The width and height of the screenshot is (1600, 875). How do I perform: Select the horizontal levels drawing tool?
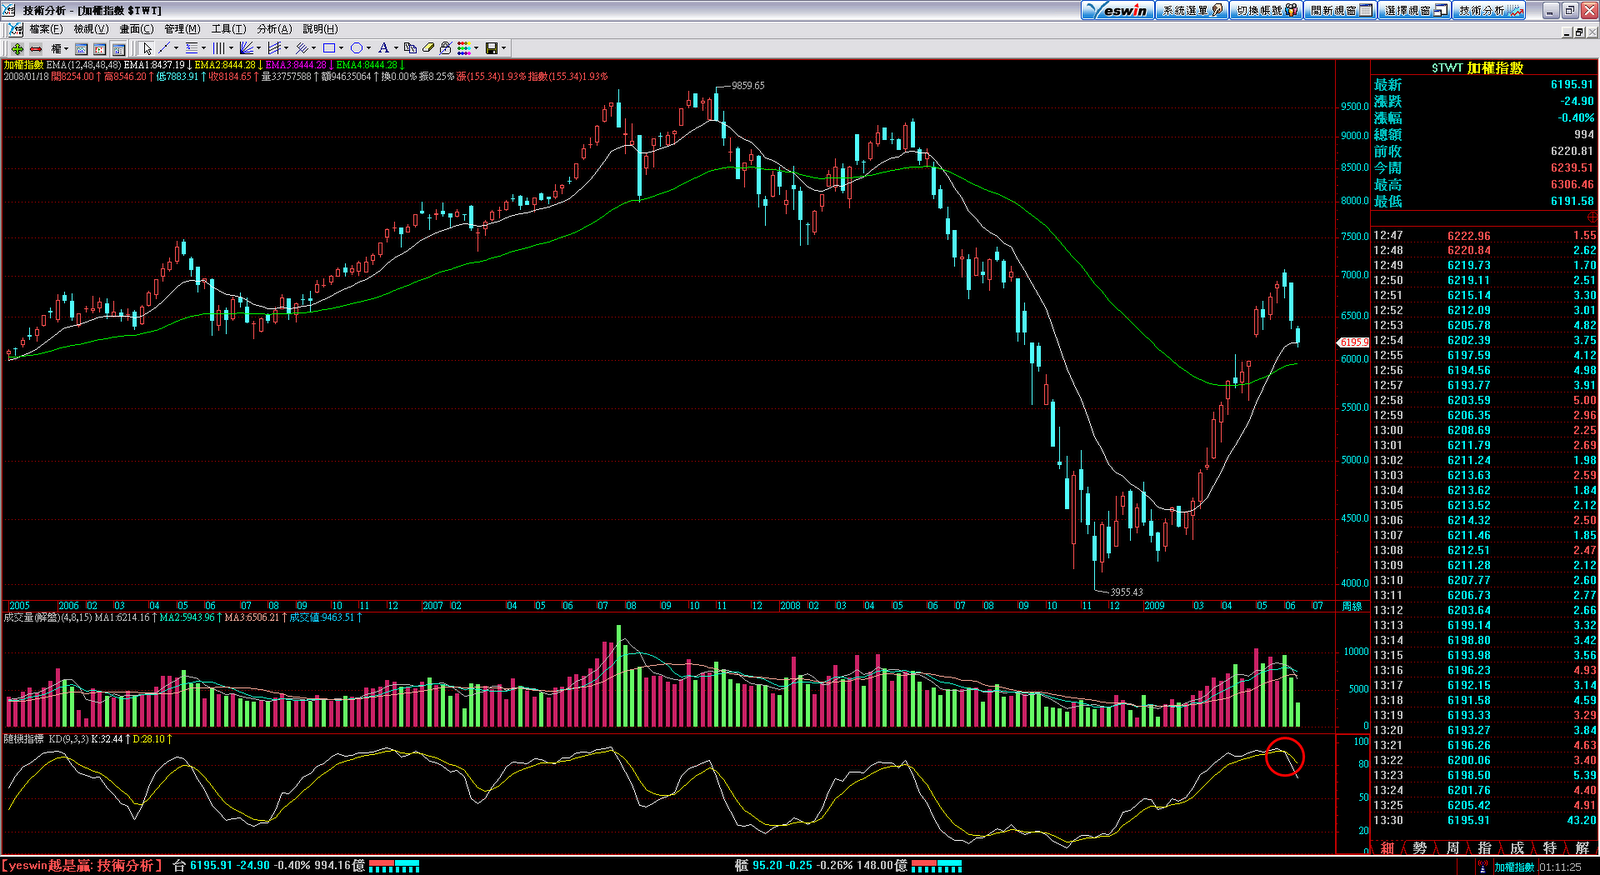coord(191,48)
